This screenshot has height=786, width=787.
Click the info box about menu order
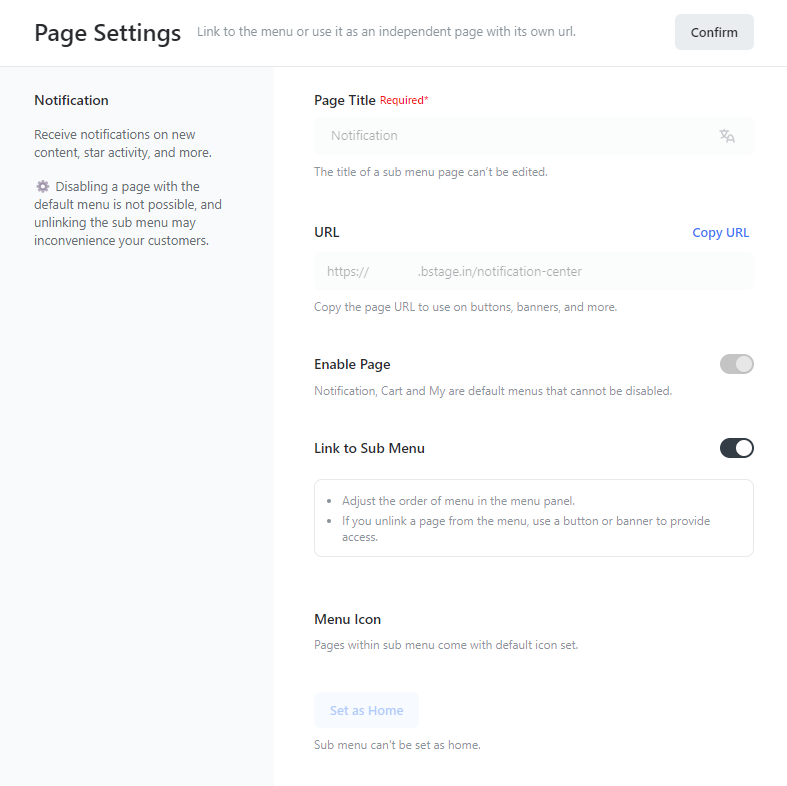[x=533, y=518]
